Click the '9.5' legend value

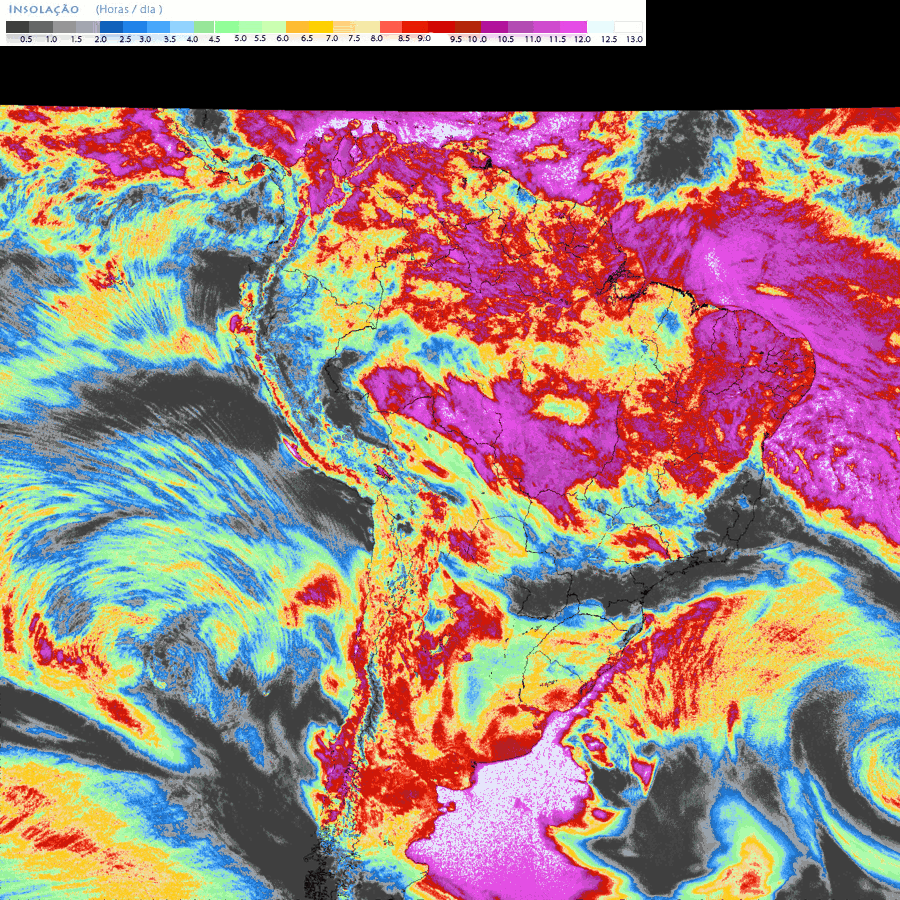(456, 40)
